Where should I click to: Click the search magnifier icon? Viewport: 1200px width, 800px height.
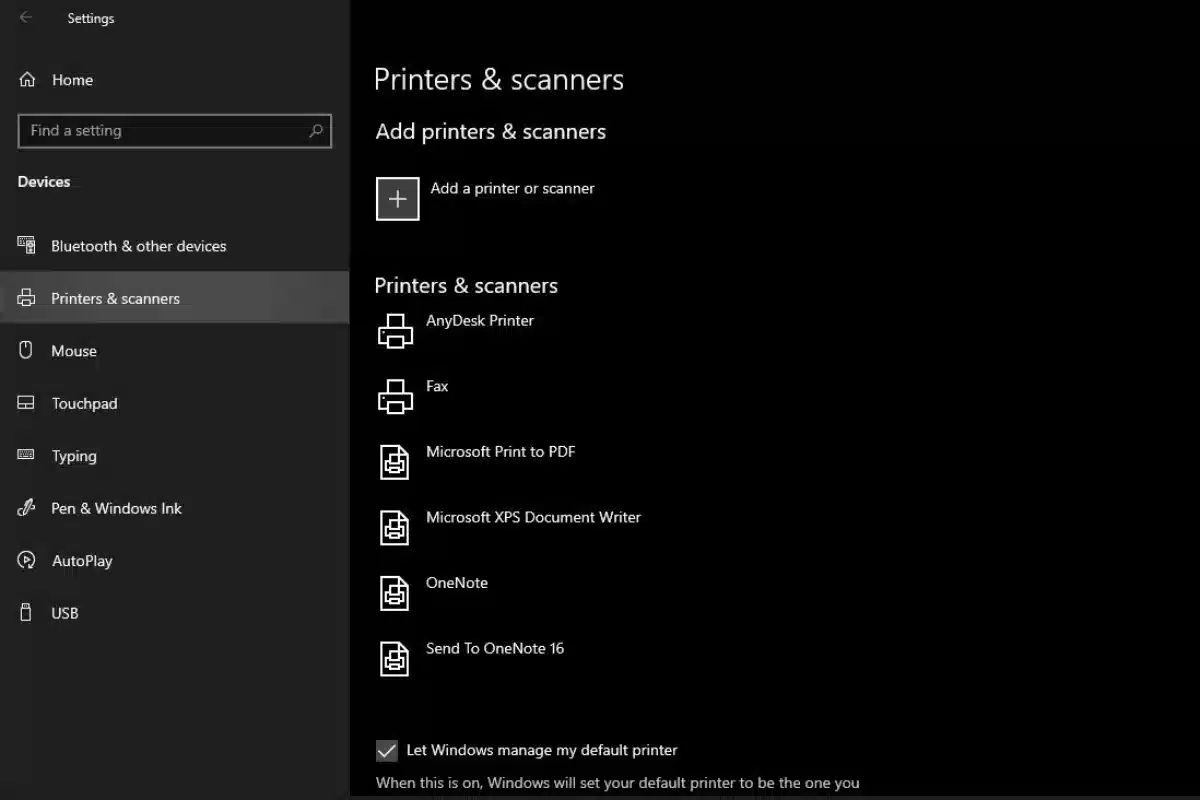pyautogui.click(x=316, y=131)
